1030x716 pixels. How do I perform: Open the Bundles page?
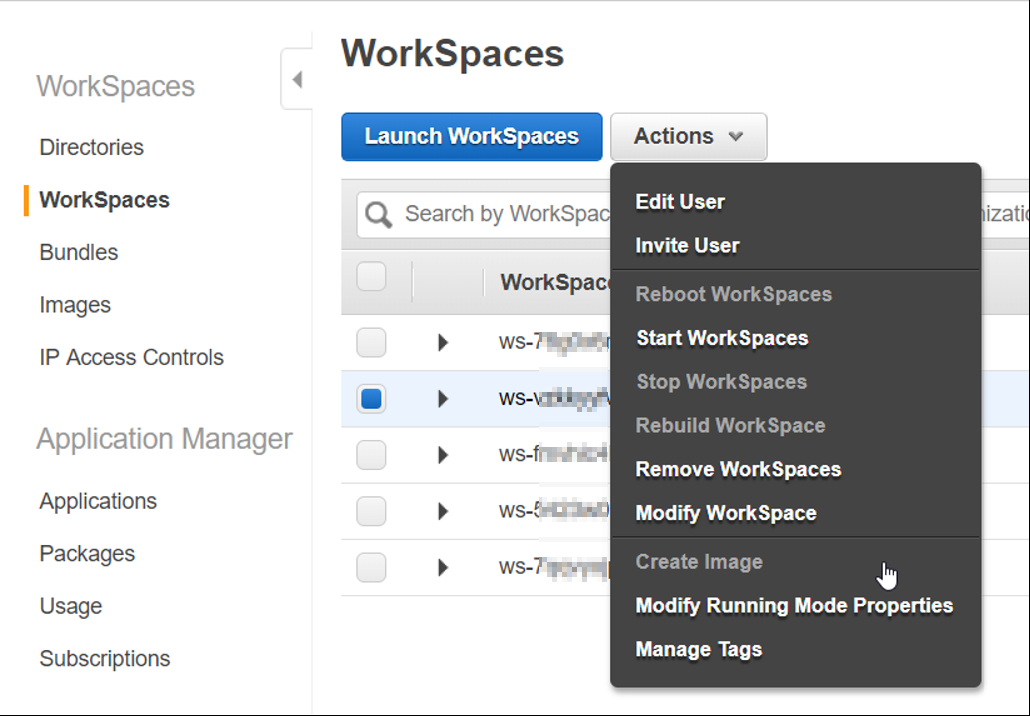click(x=77, y=252)
